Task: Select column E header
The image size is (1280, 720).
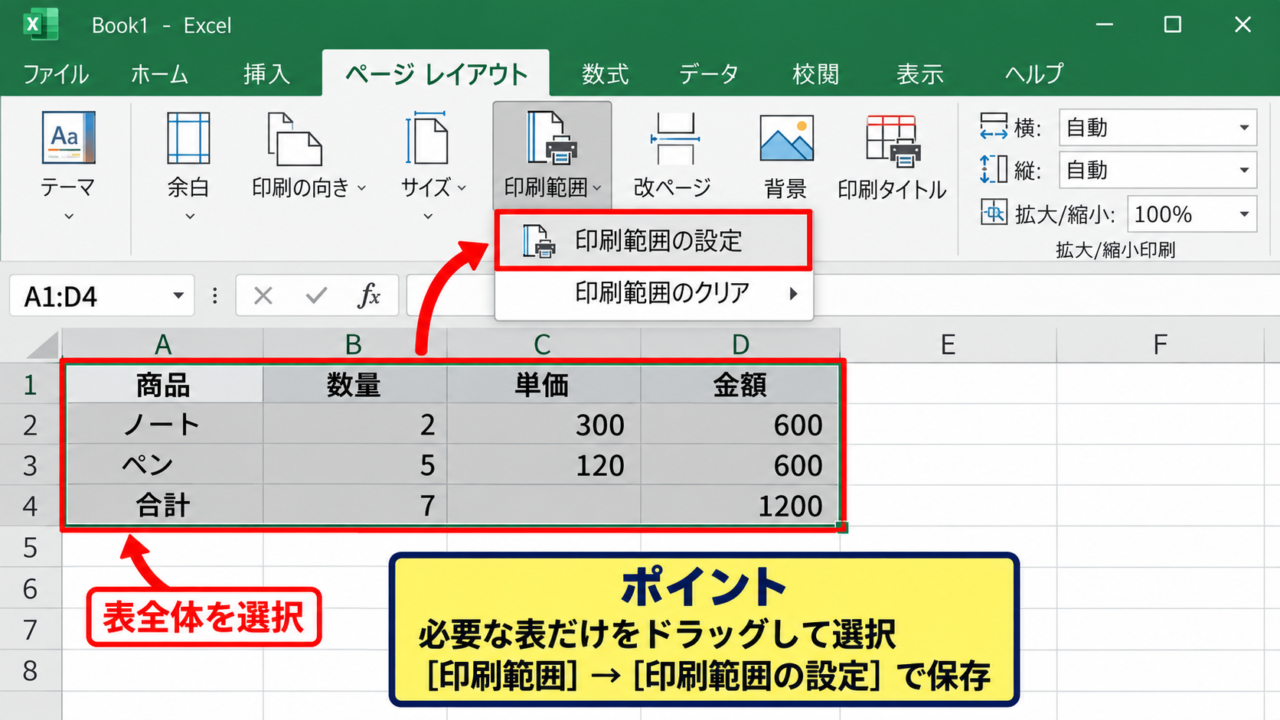Action: (x=948, y=344)
